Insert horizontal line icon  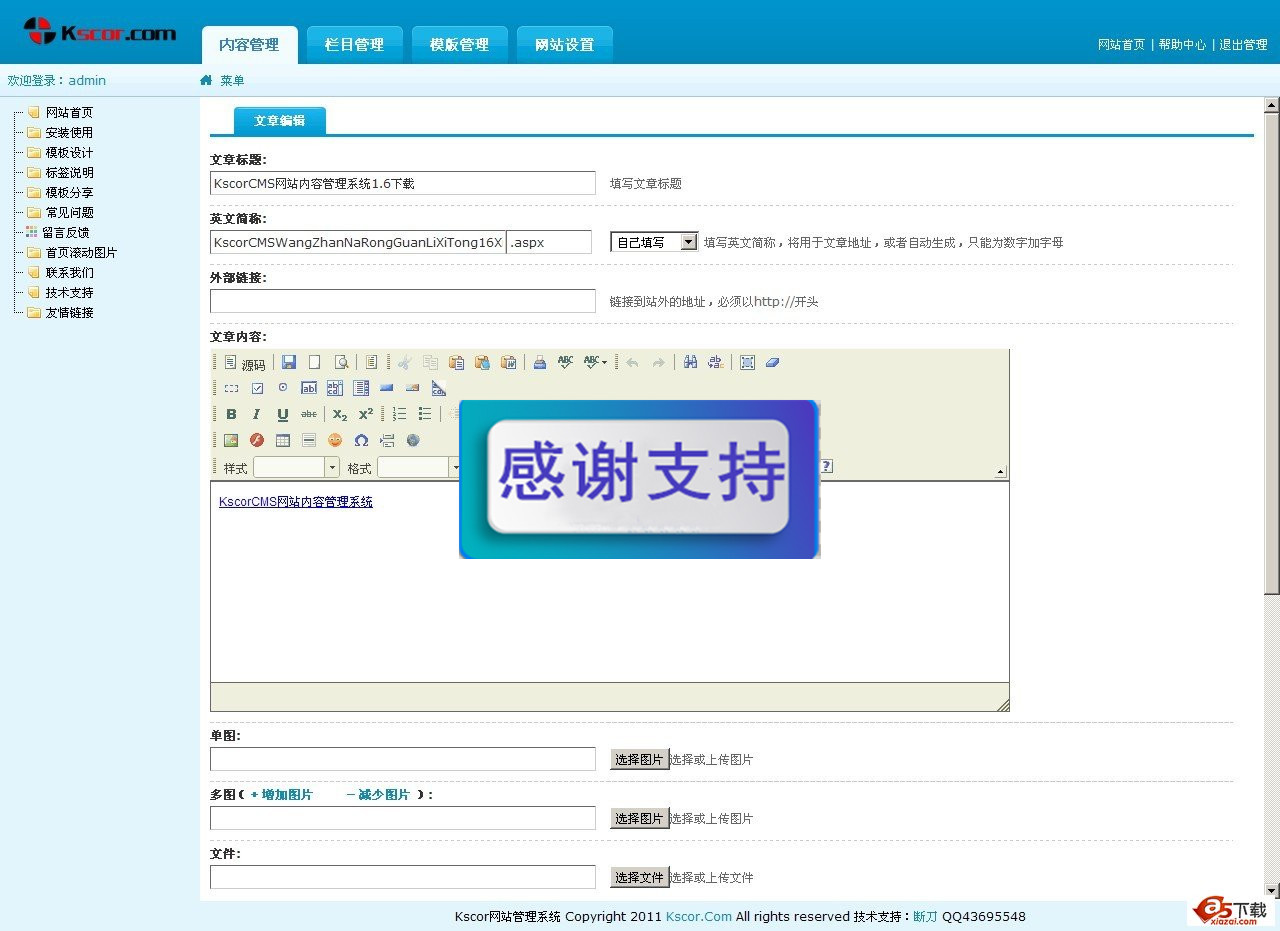(309, 440)
